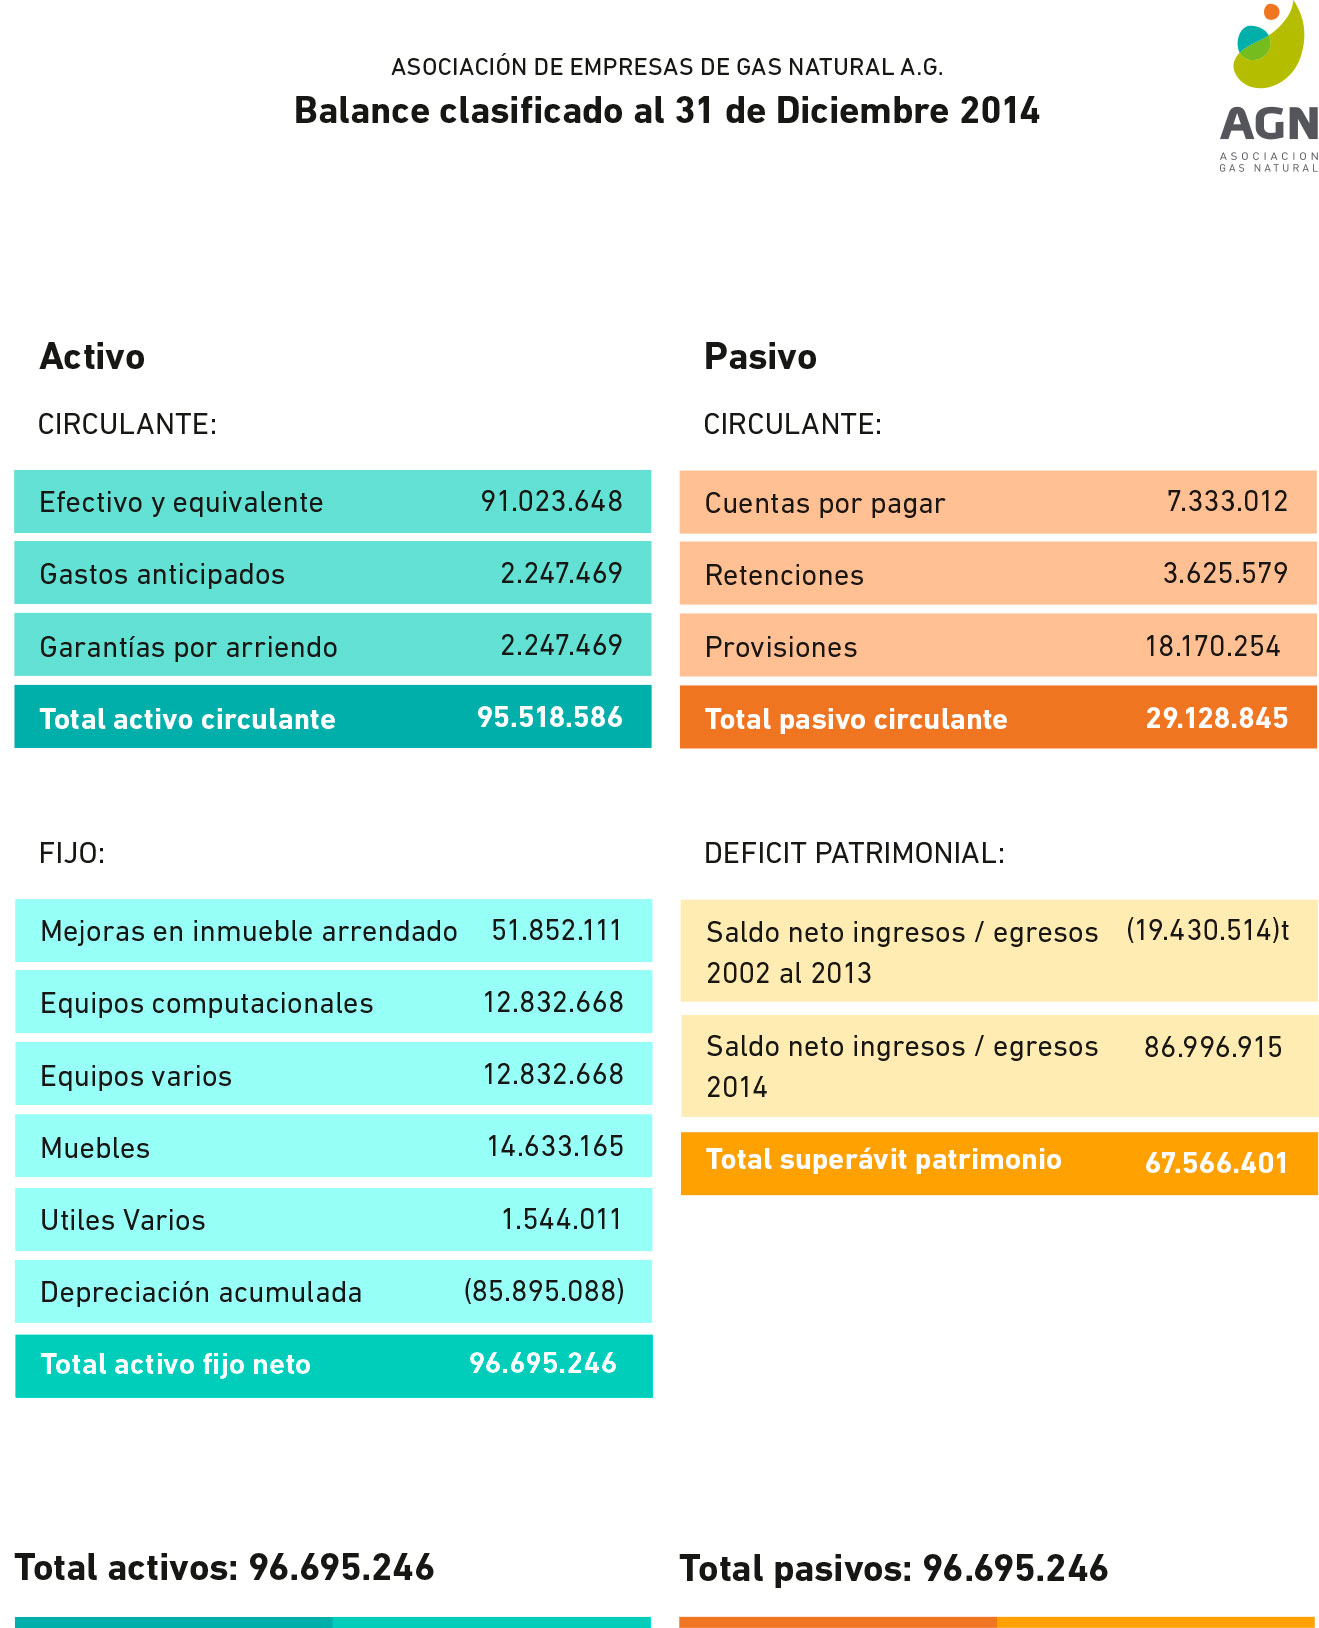This screenshot has width=1319, height=1628.
Task: Click the "Saldo neto ingresos / egresos 2014" row
Action: coord(999,1066)
